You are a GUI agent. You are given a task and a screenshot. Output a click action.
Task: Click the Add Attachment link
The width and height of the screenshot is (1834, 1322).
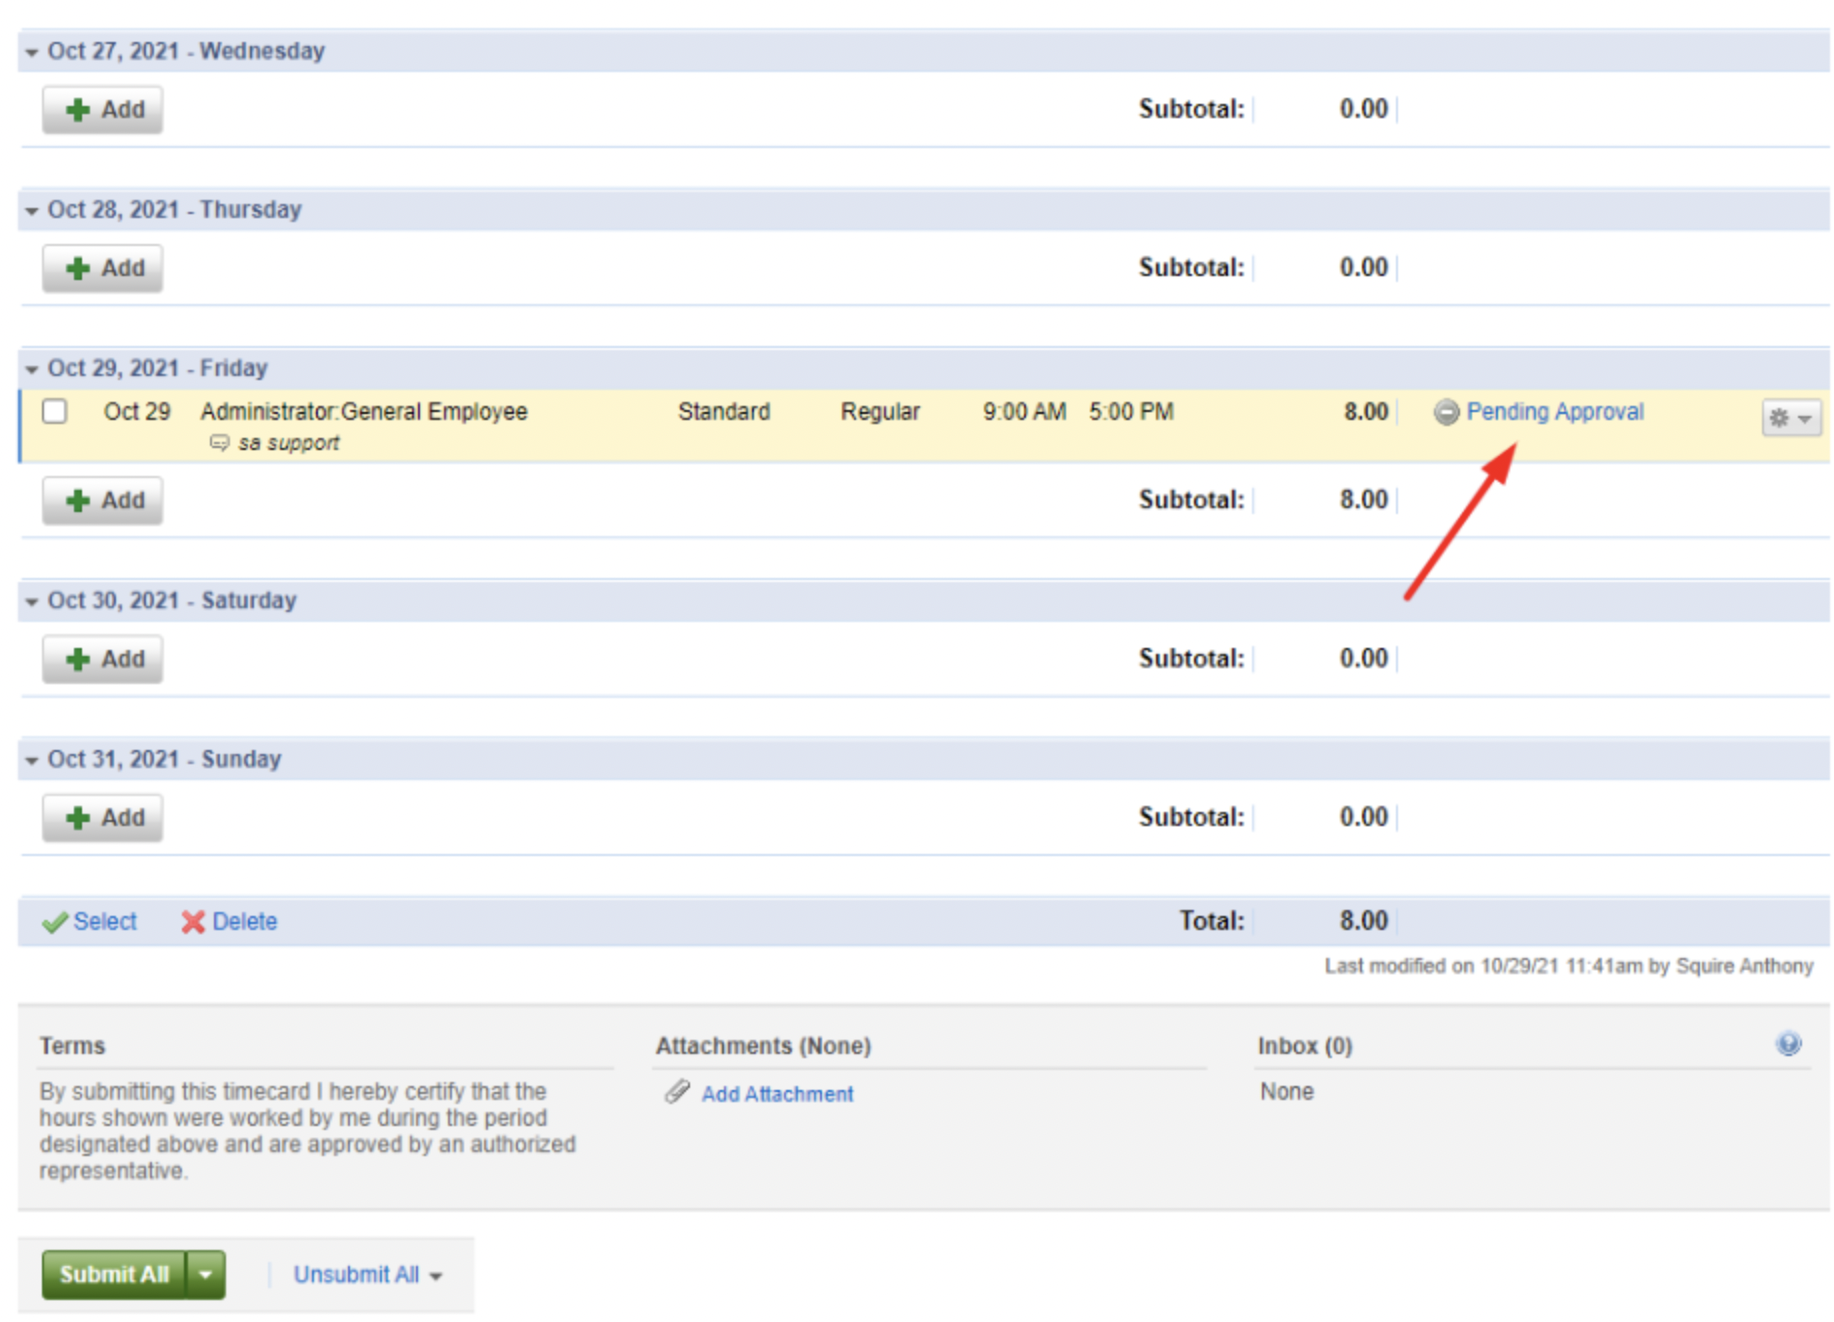point(777,1094)
